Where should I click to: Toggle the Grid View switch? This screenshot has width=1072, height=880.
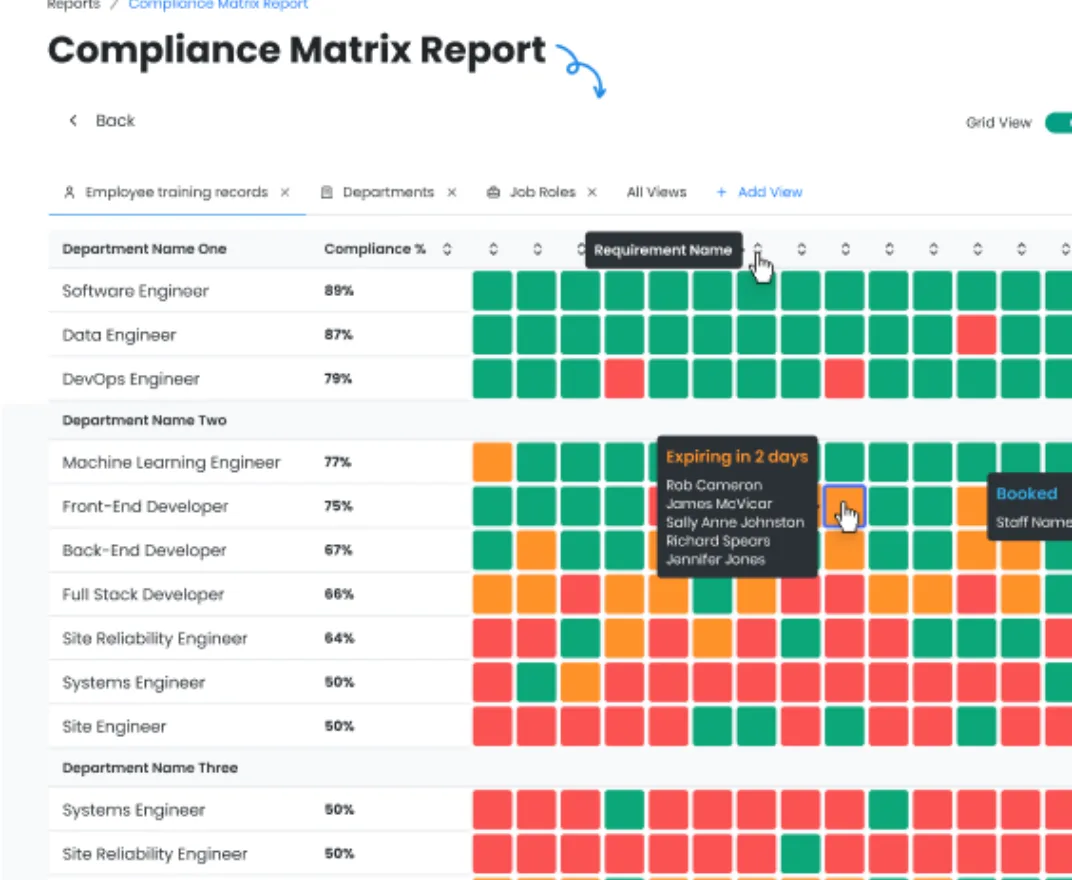(x=1058, y=123)
